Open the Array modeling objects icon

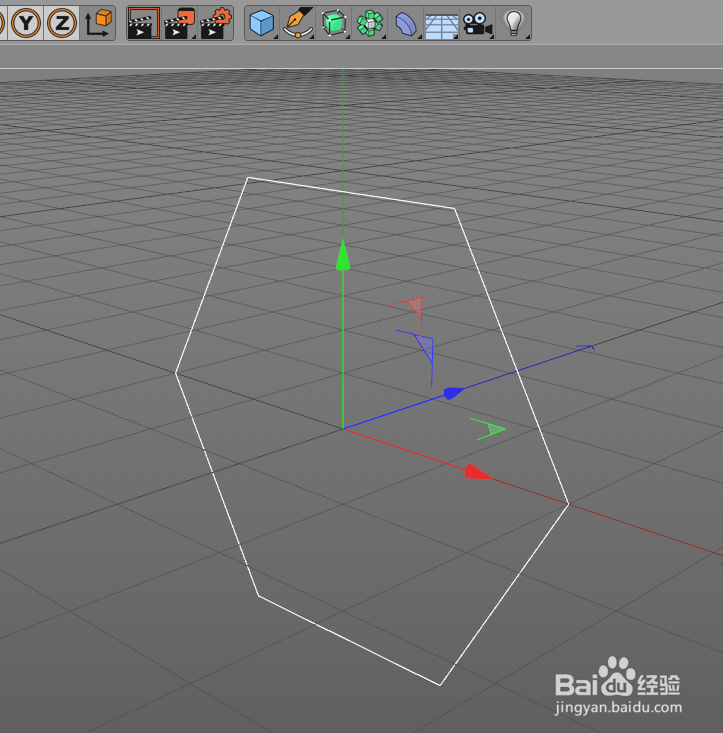370,23
